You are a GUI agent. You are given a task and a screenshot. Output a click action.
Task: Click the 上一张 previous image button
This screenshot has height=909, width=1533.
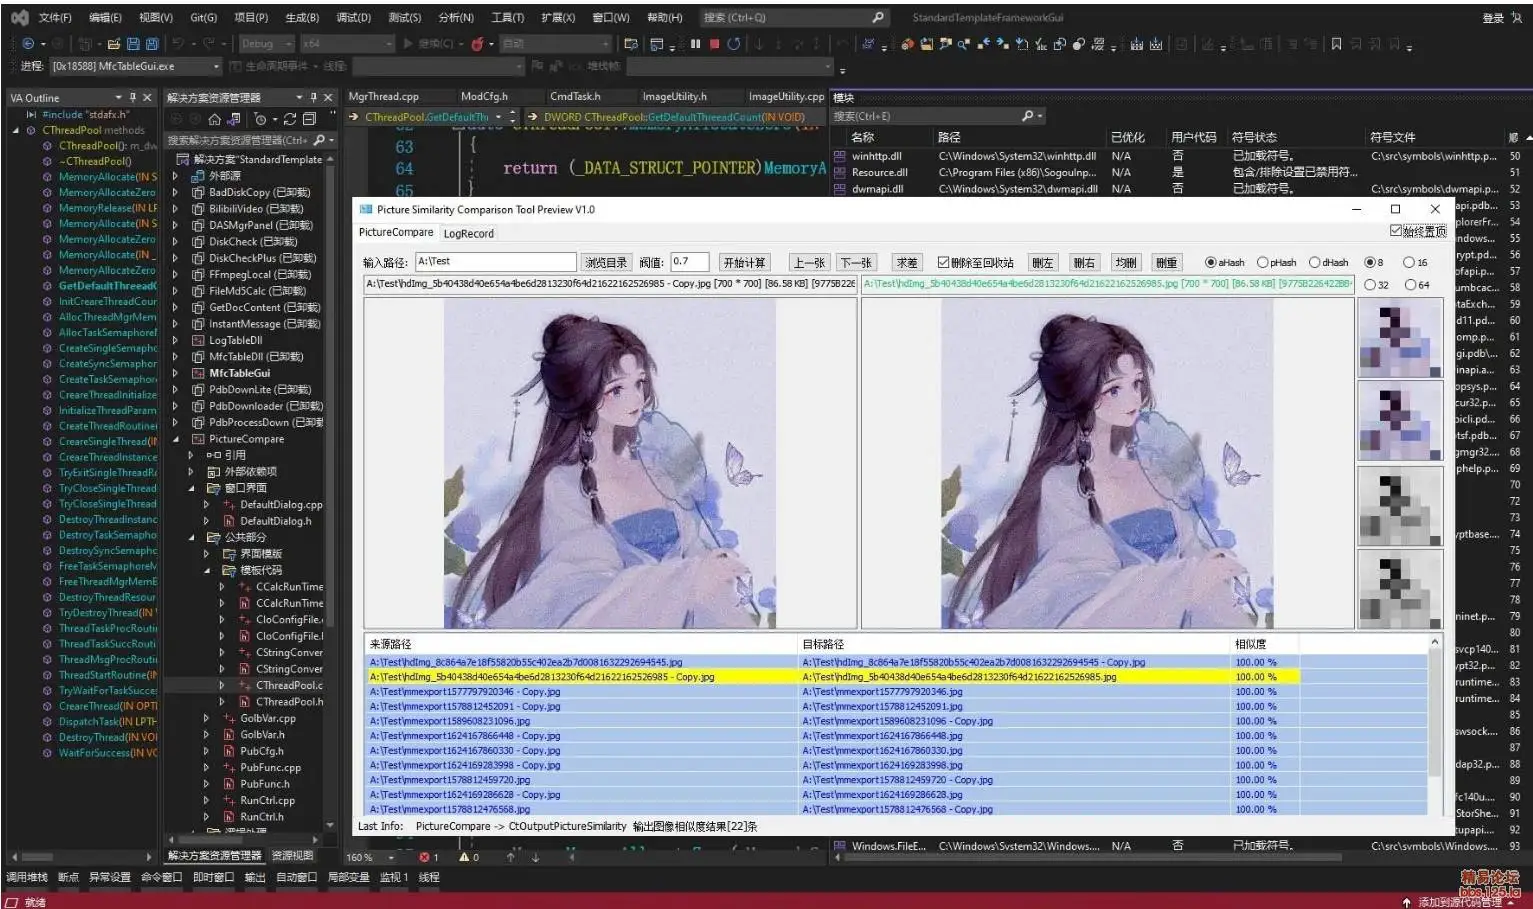pyautogui.click(x=808, y=262)
